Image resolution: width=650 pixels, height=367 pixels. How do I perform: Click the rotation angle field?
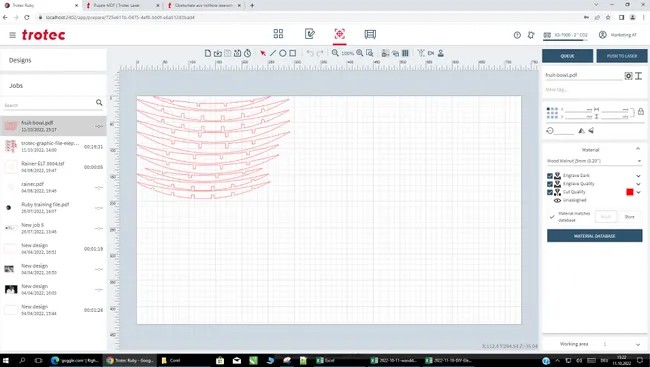(x=564, y=131)
